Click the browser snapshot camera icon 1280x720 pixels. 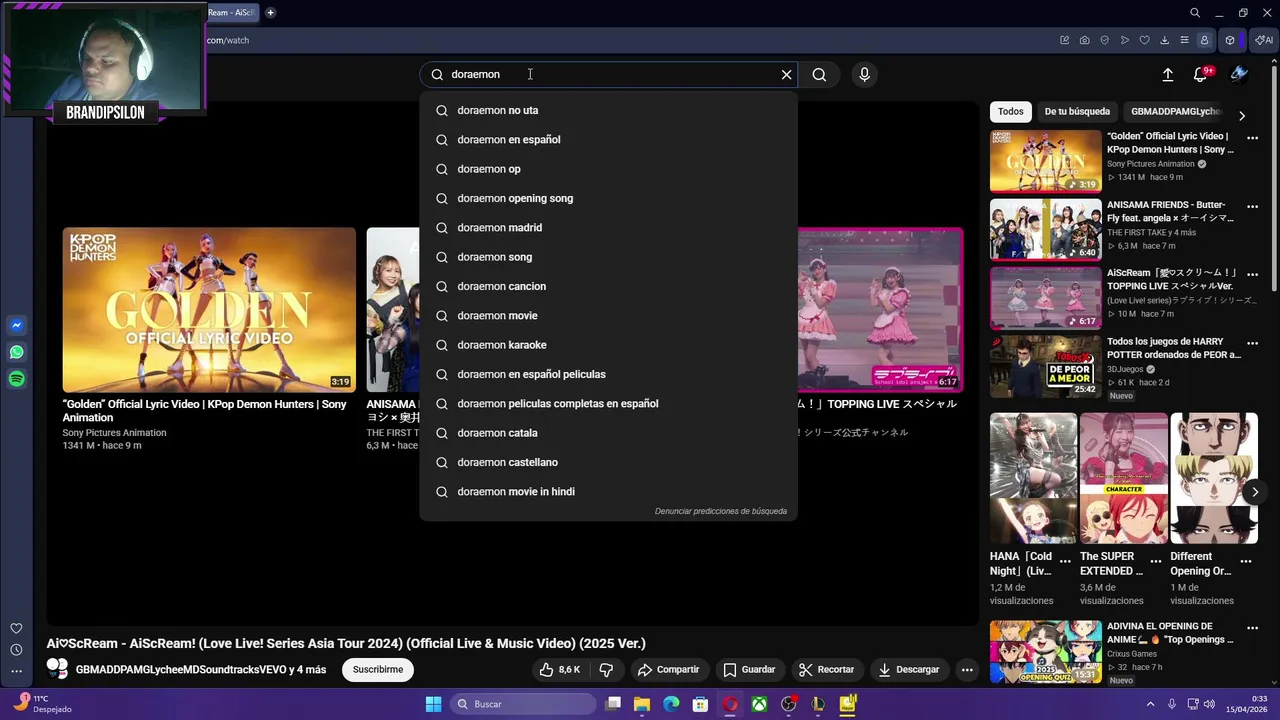1085,40
